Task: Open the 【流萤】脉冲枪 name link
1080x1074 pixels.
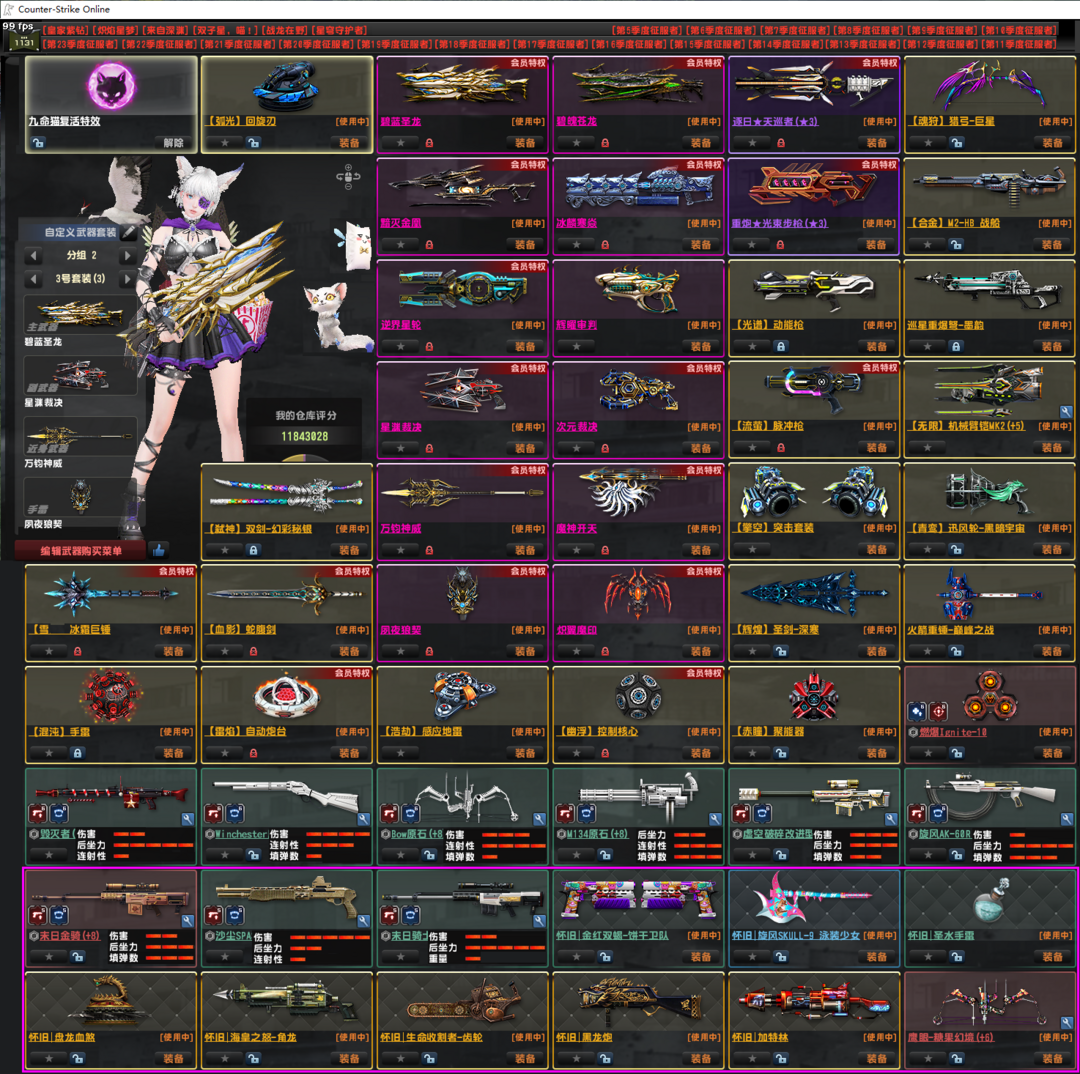Action: 769,426
